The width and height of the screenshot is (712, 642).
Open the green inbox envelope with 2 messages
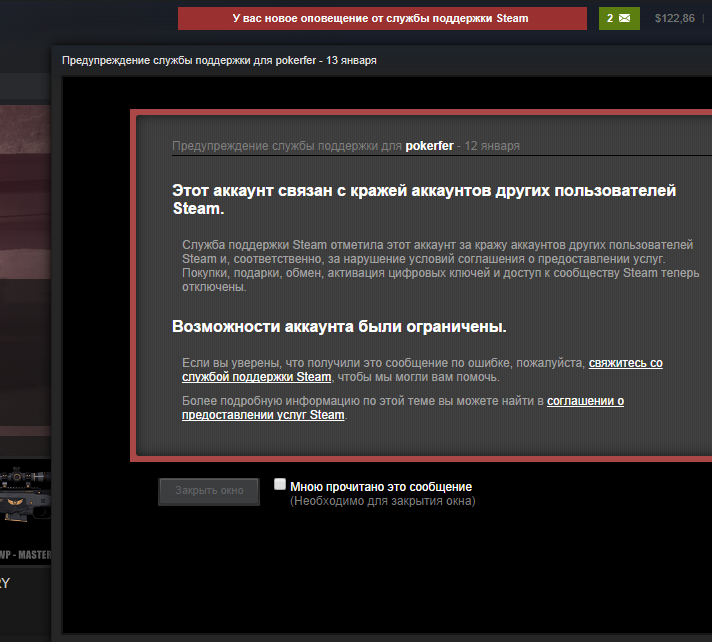619,19
